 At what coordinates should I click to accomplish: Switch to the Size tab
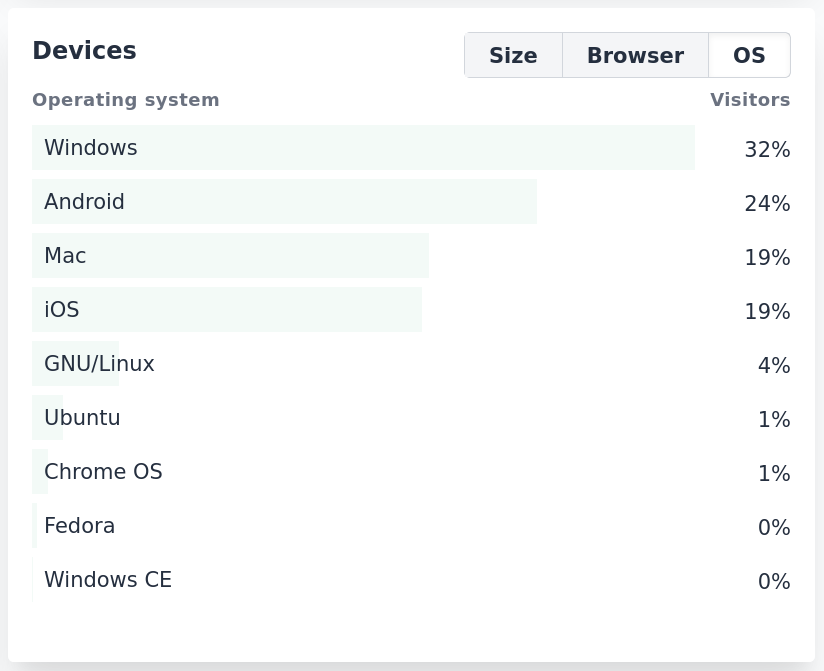pyautogui.click(x=513, y=56)
